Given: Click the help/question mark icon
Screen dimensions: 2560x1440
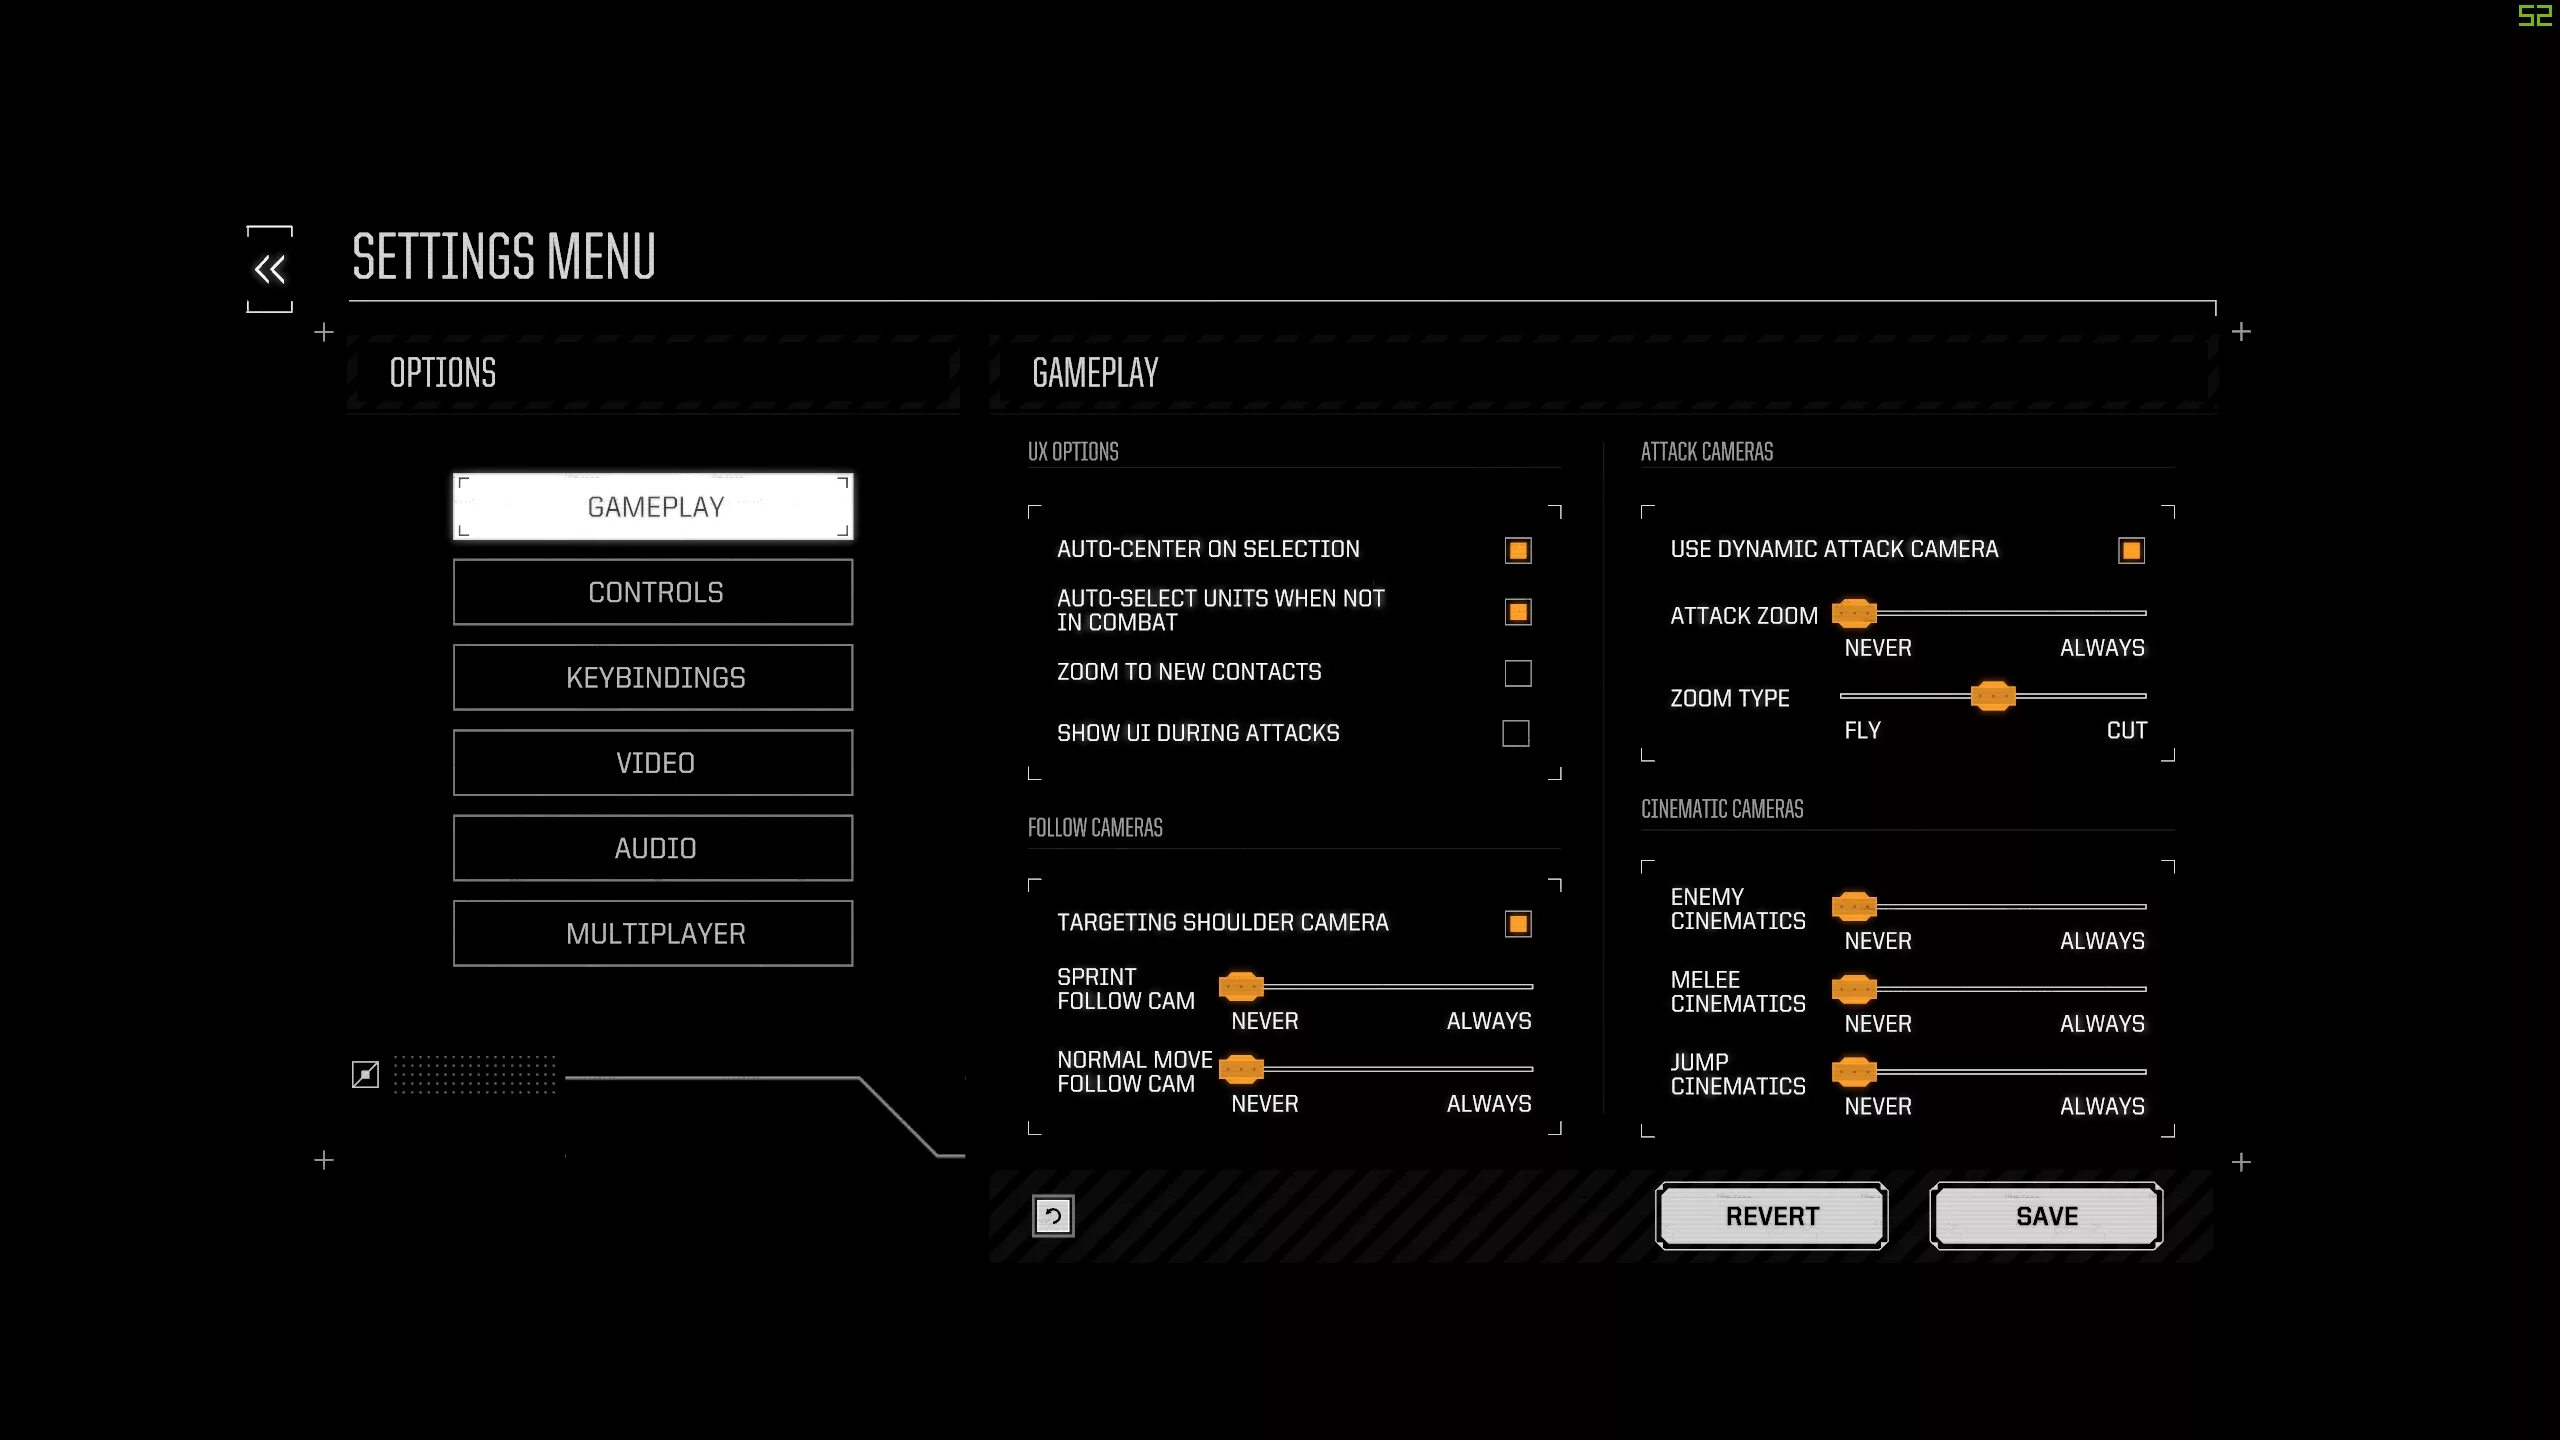Looking at the screenshot, I should click(x=1051, y=1215).
